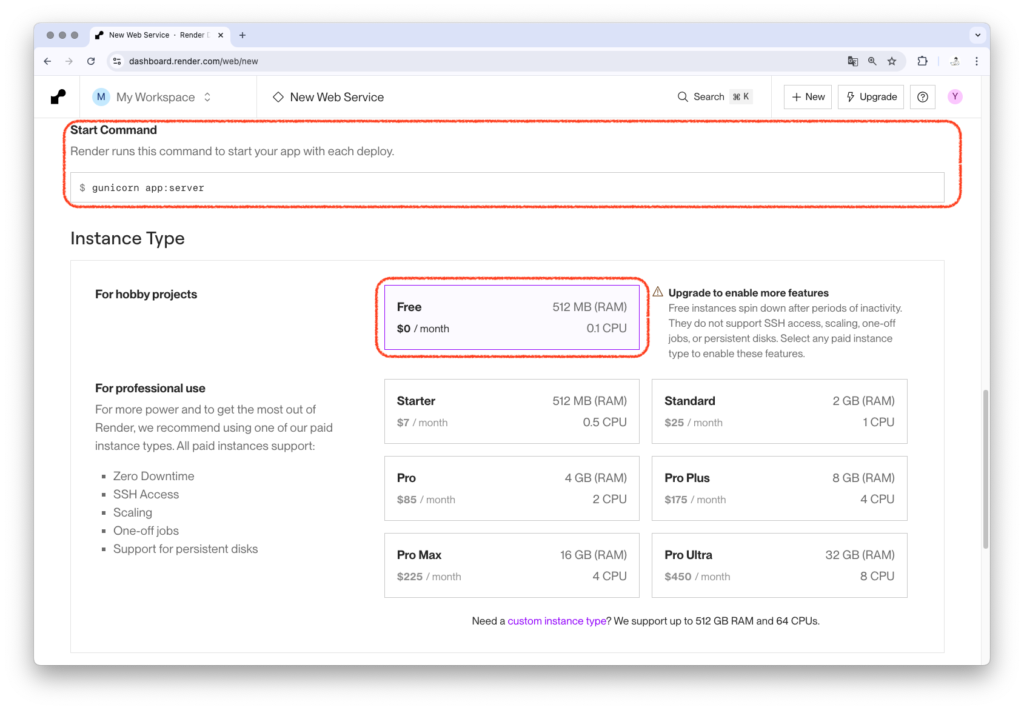Select the Standard instance type

click(780, 411)
